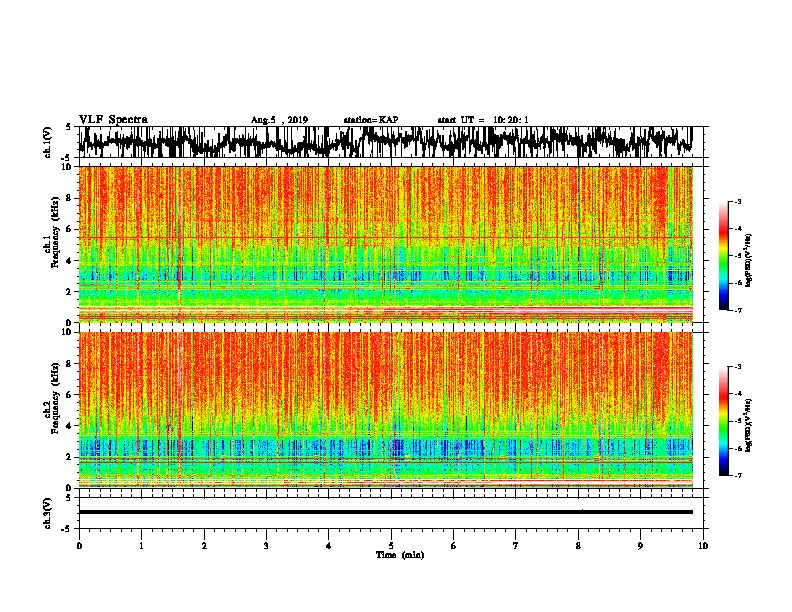This screenshot has height=612, width=792.
Task: Click the "6" kHz tick on ch.1 frequency axis
Action: point(69,229)
